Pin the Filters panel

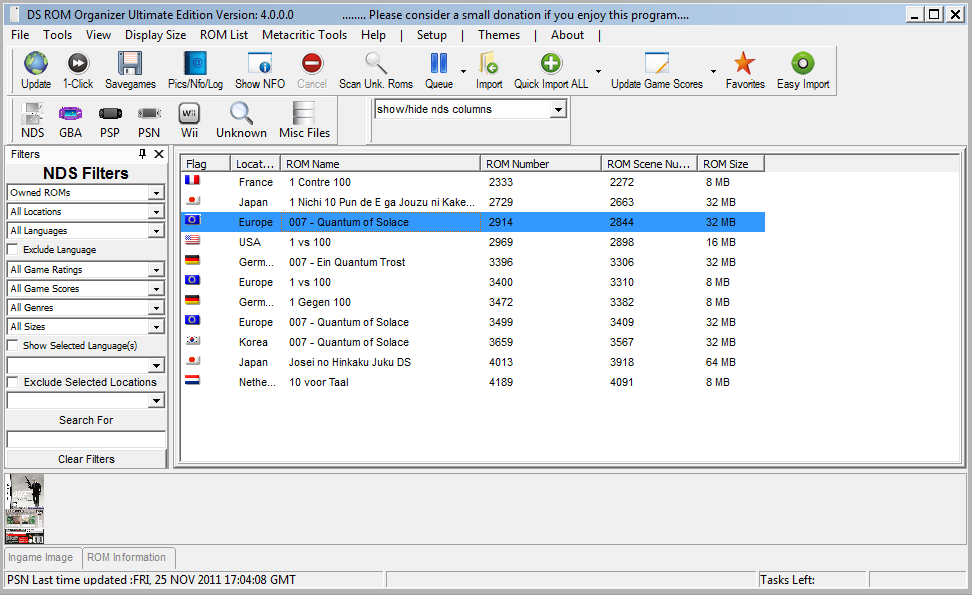tap(143, 154)
